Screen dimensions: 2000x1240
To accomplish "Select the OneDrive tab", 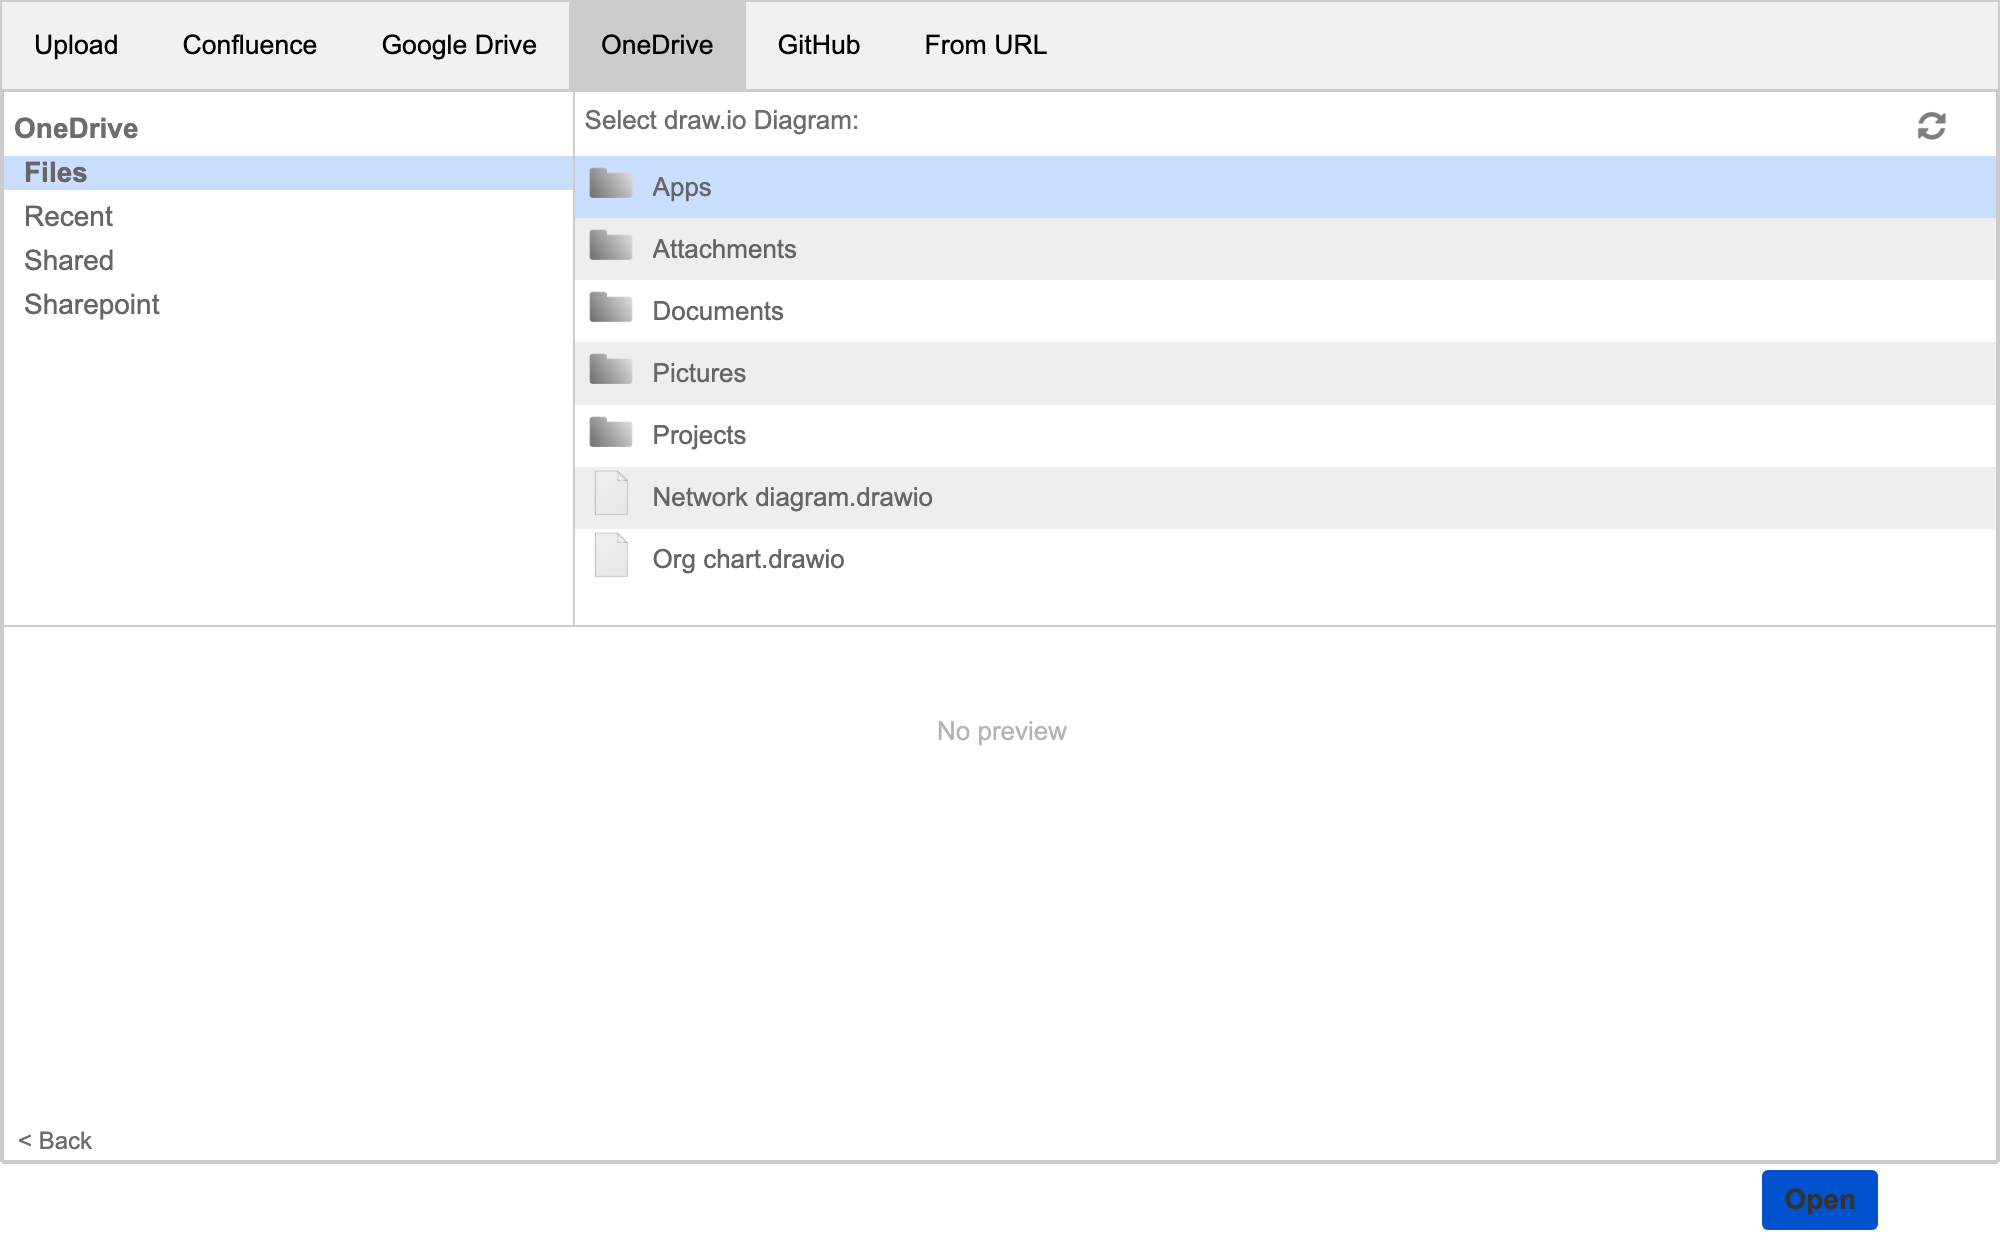I will click(657, 45).
